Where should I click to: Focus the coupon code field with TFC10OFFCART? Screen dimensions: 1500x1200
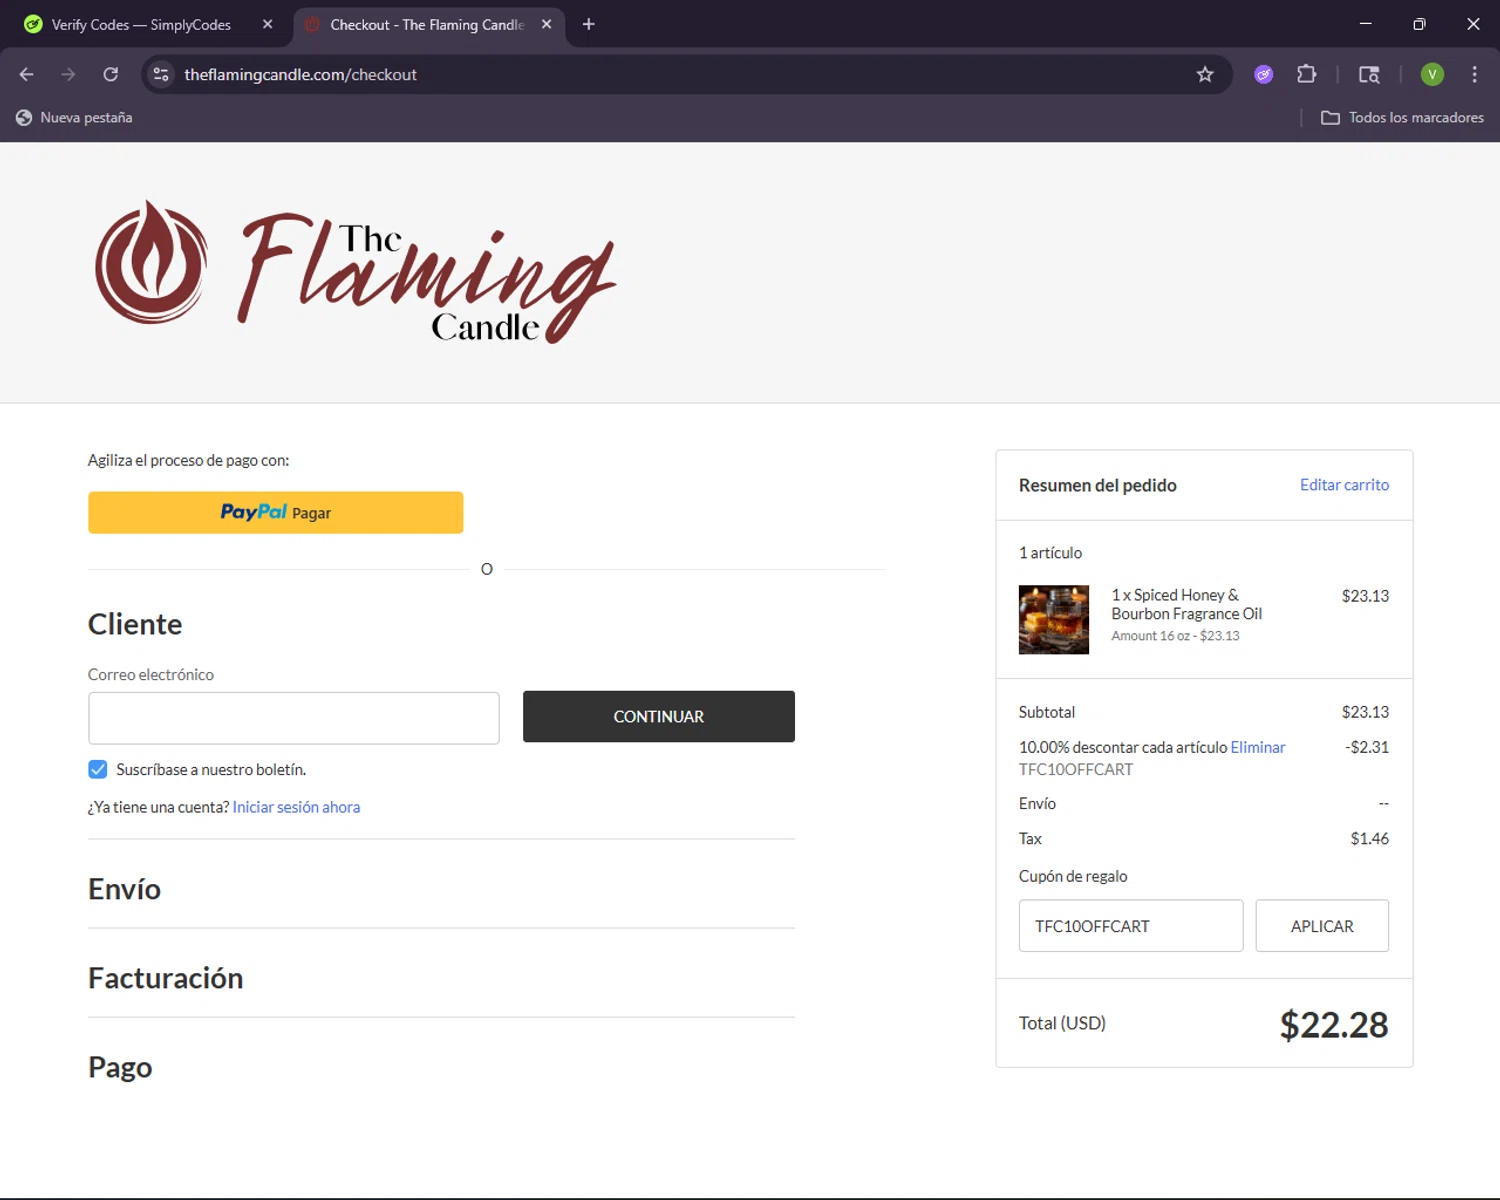click(1130, 926)
